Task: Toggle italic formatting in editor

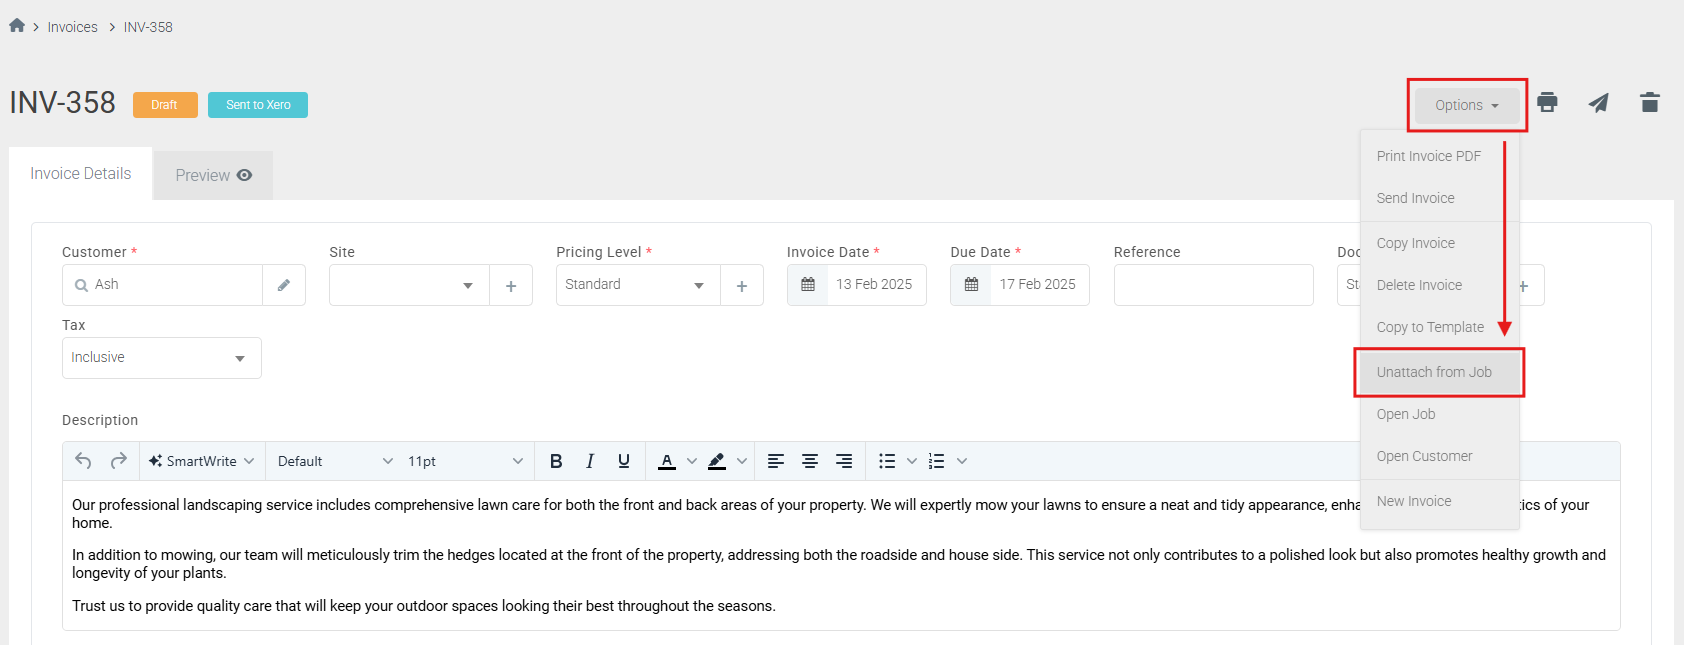Action: tap(590, 461)
